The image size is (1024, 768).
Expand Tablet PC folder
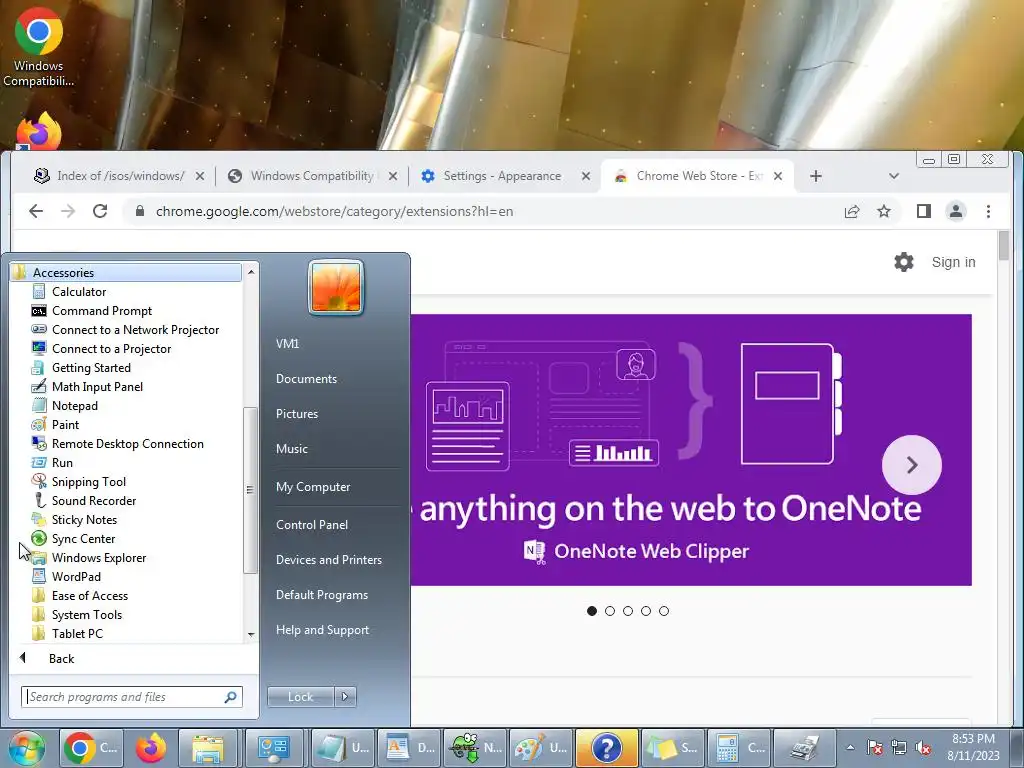pos(77,633)
